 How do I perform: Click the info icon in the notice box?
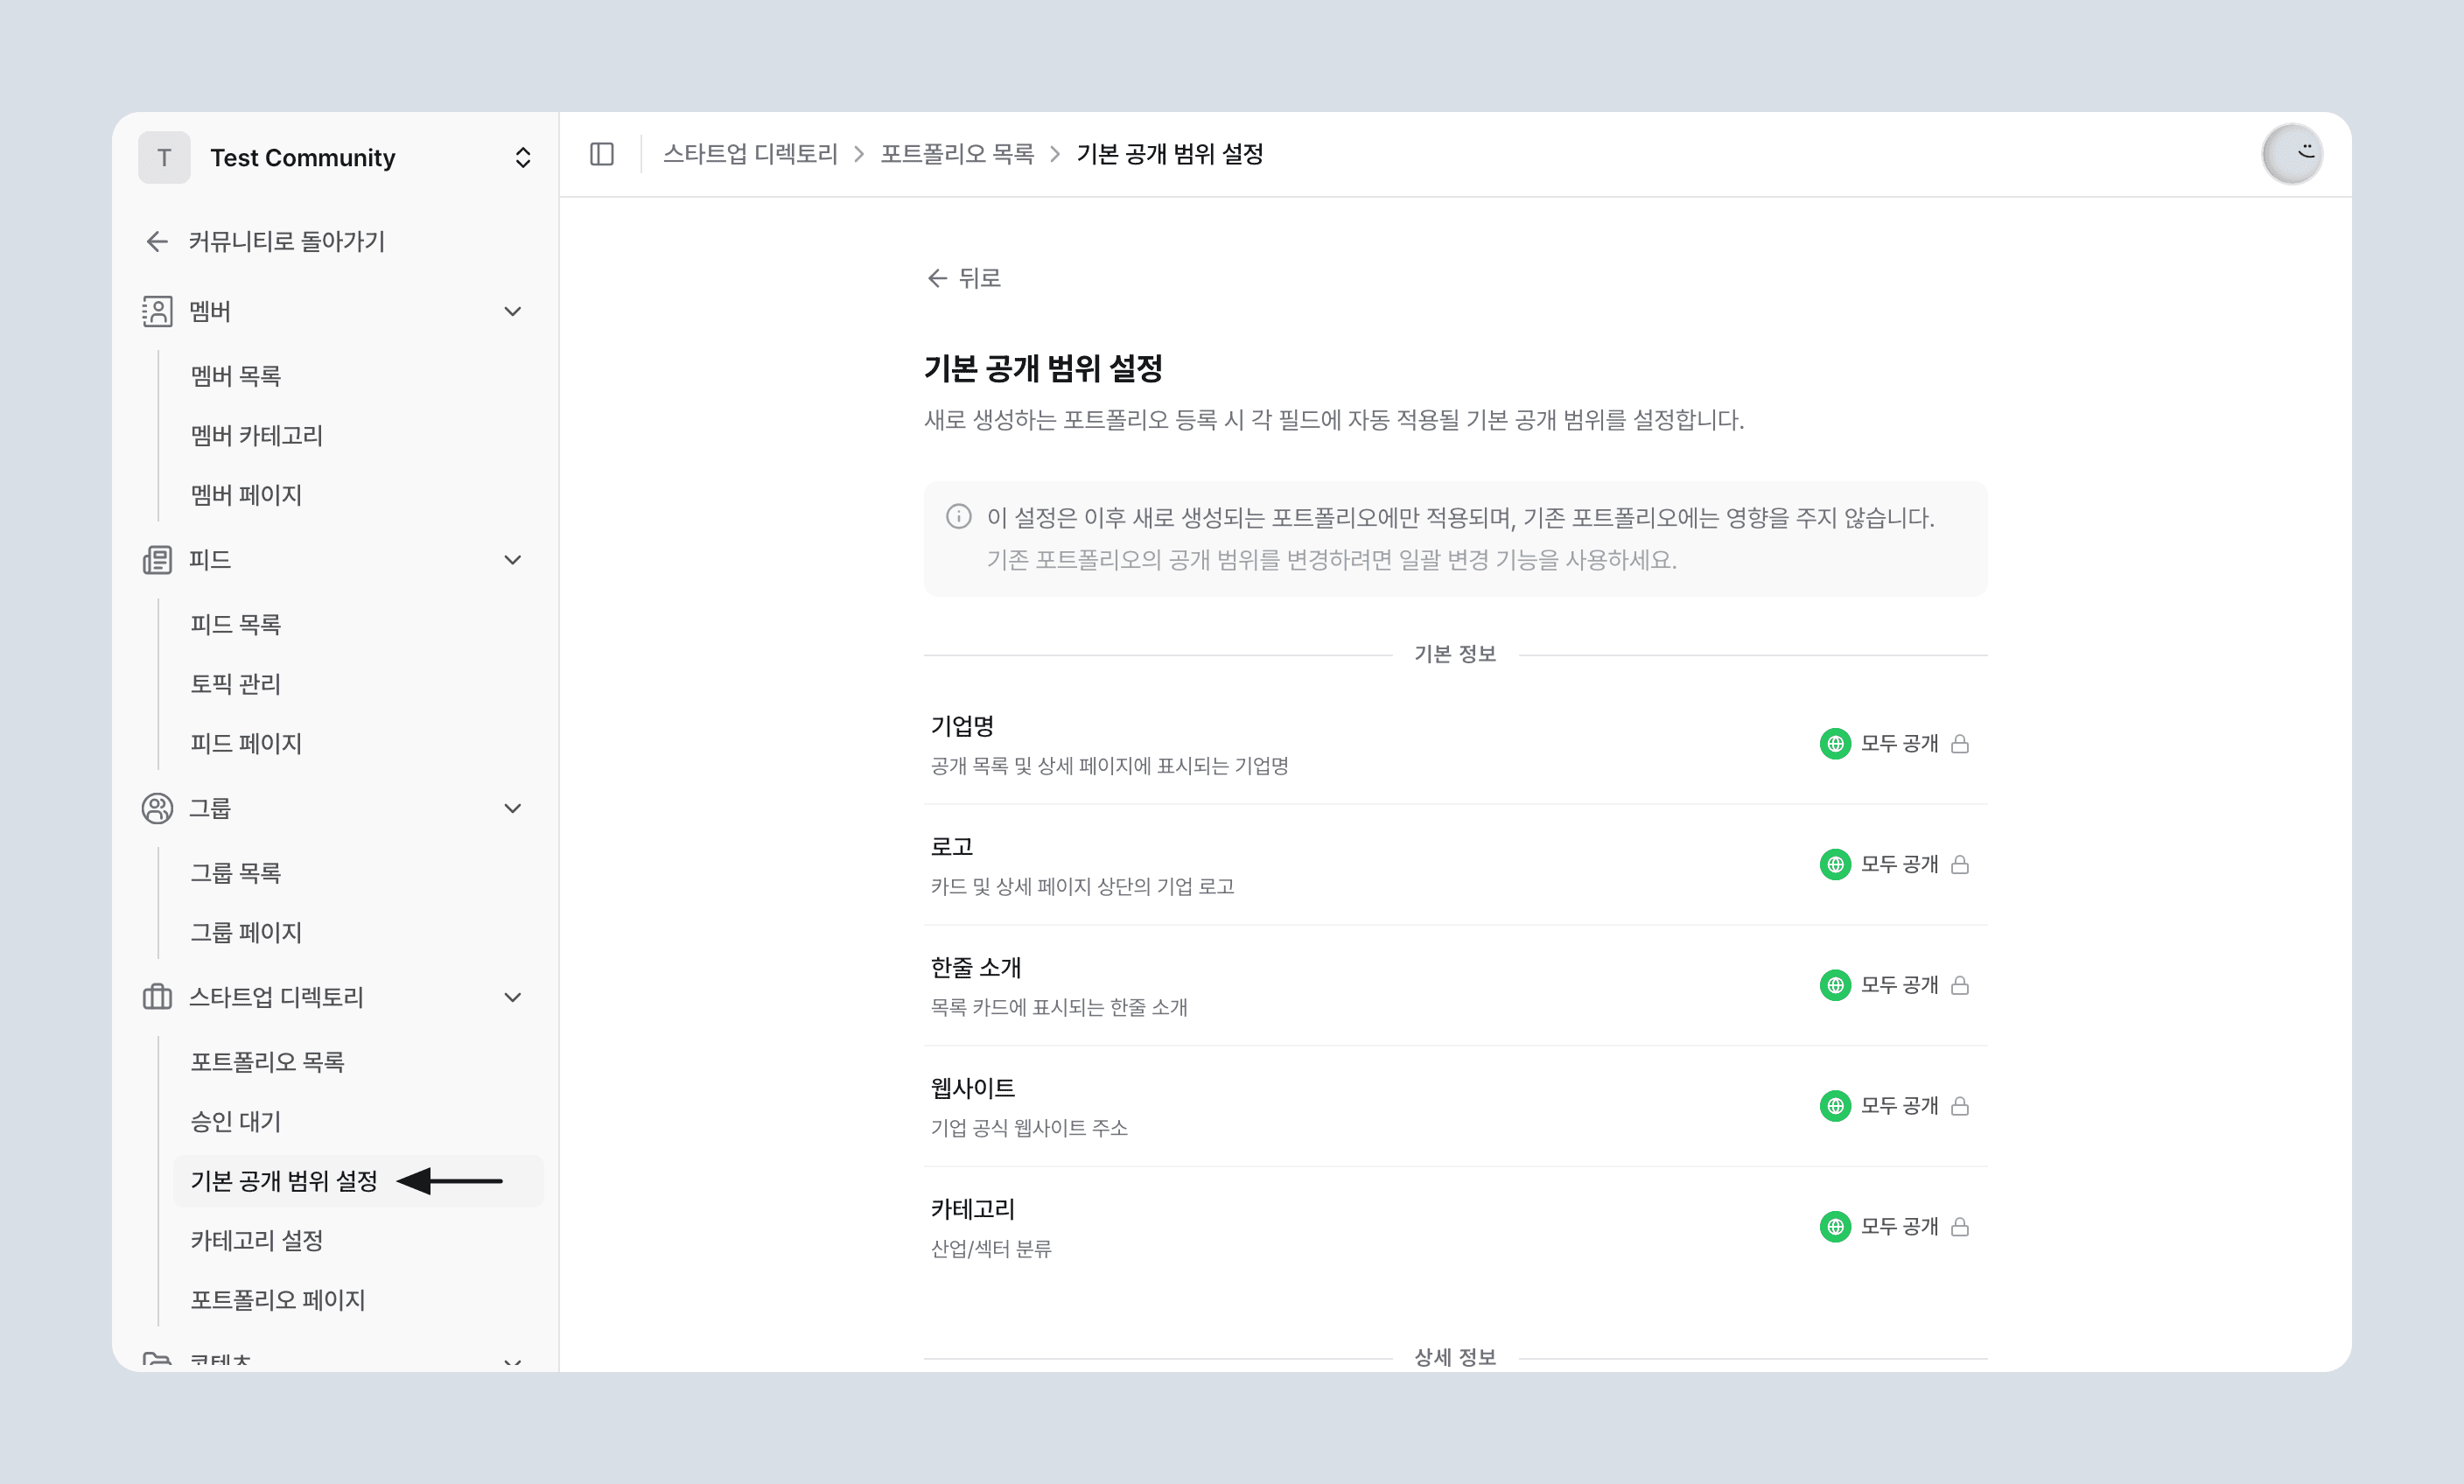[959, 517]
